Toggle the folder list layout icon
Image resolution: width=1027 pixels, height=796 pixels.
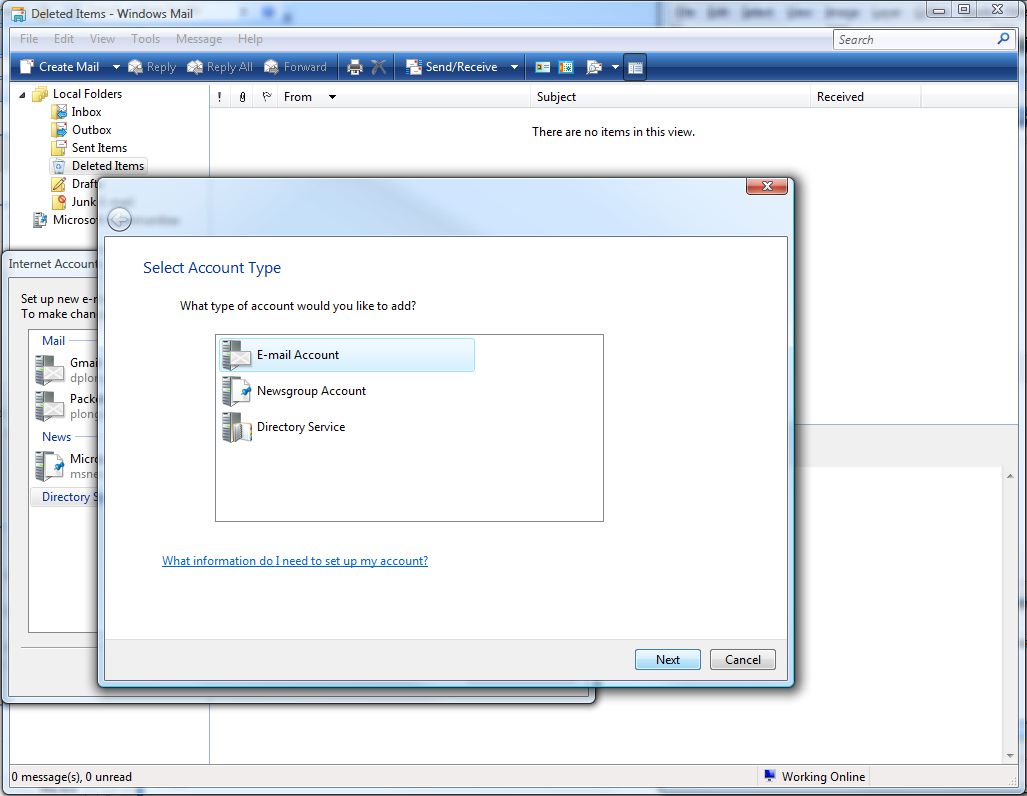635,67
